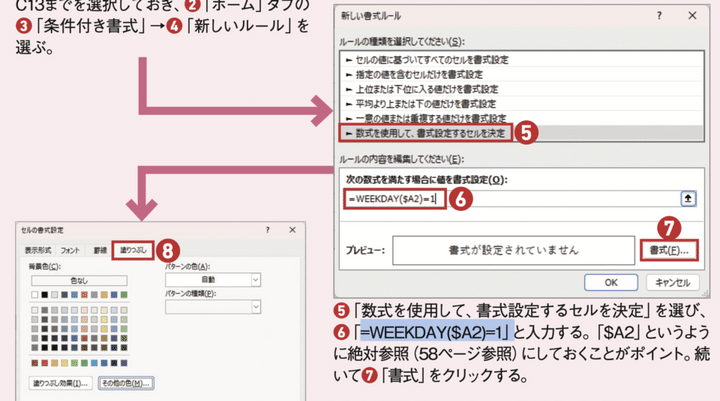Switch to the 表示形式 tab
This screenshot has height=401, width=720.
click(x=38, y=252)
